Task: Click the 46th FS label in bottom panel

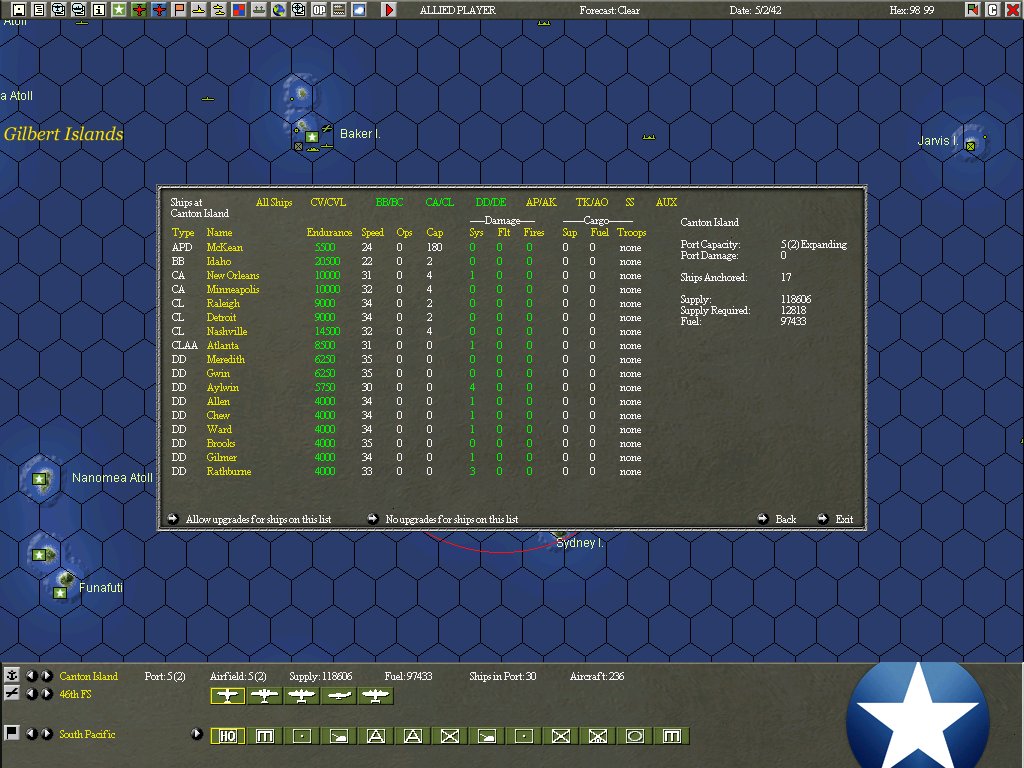Action: point(76,694)
